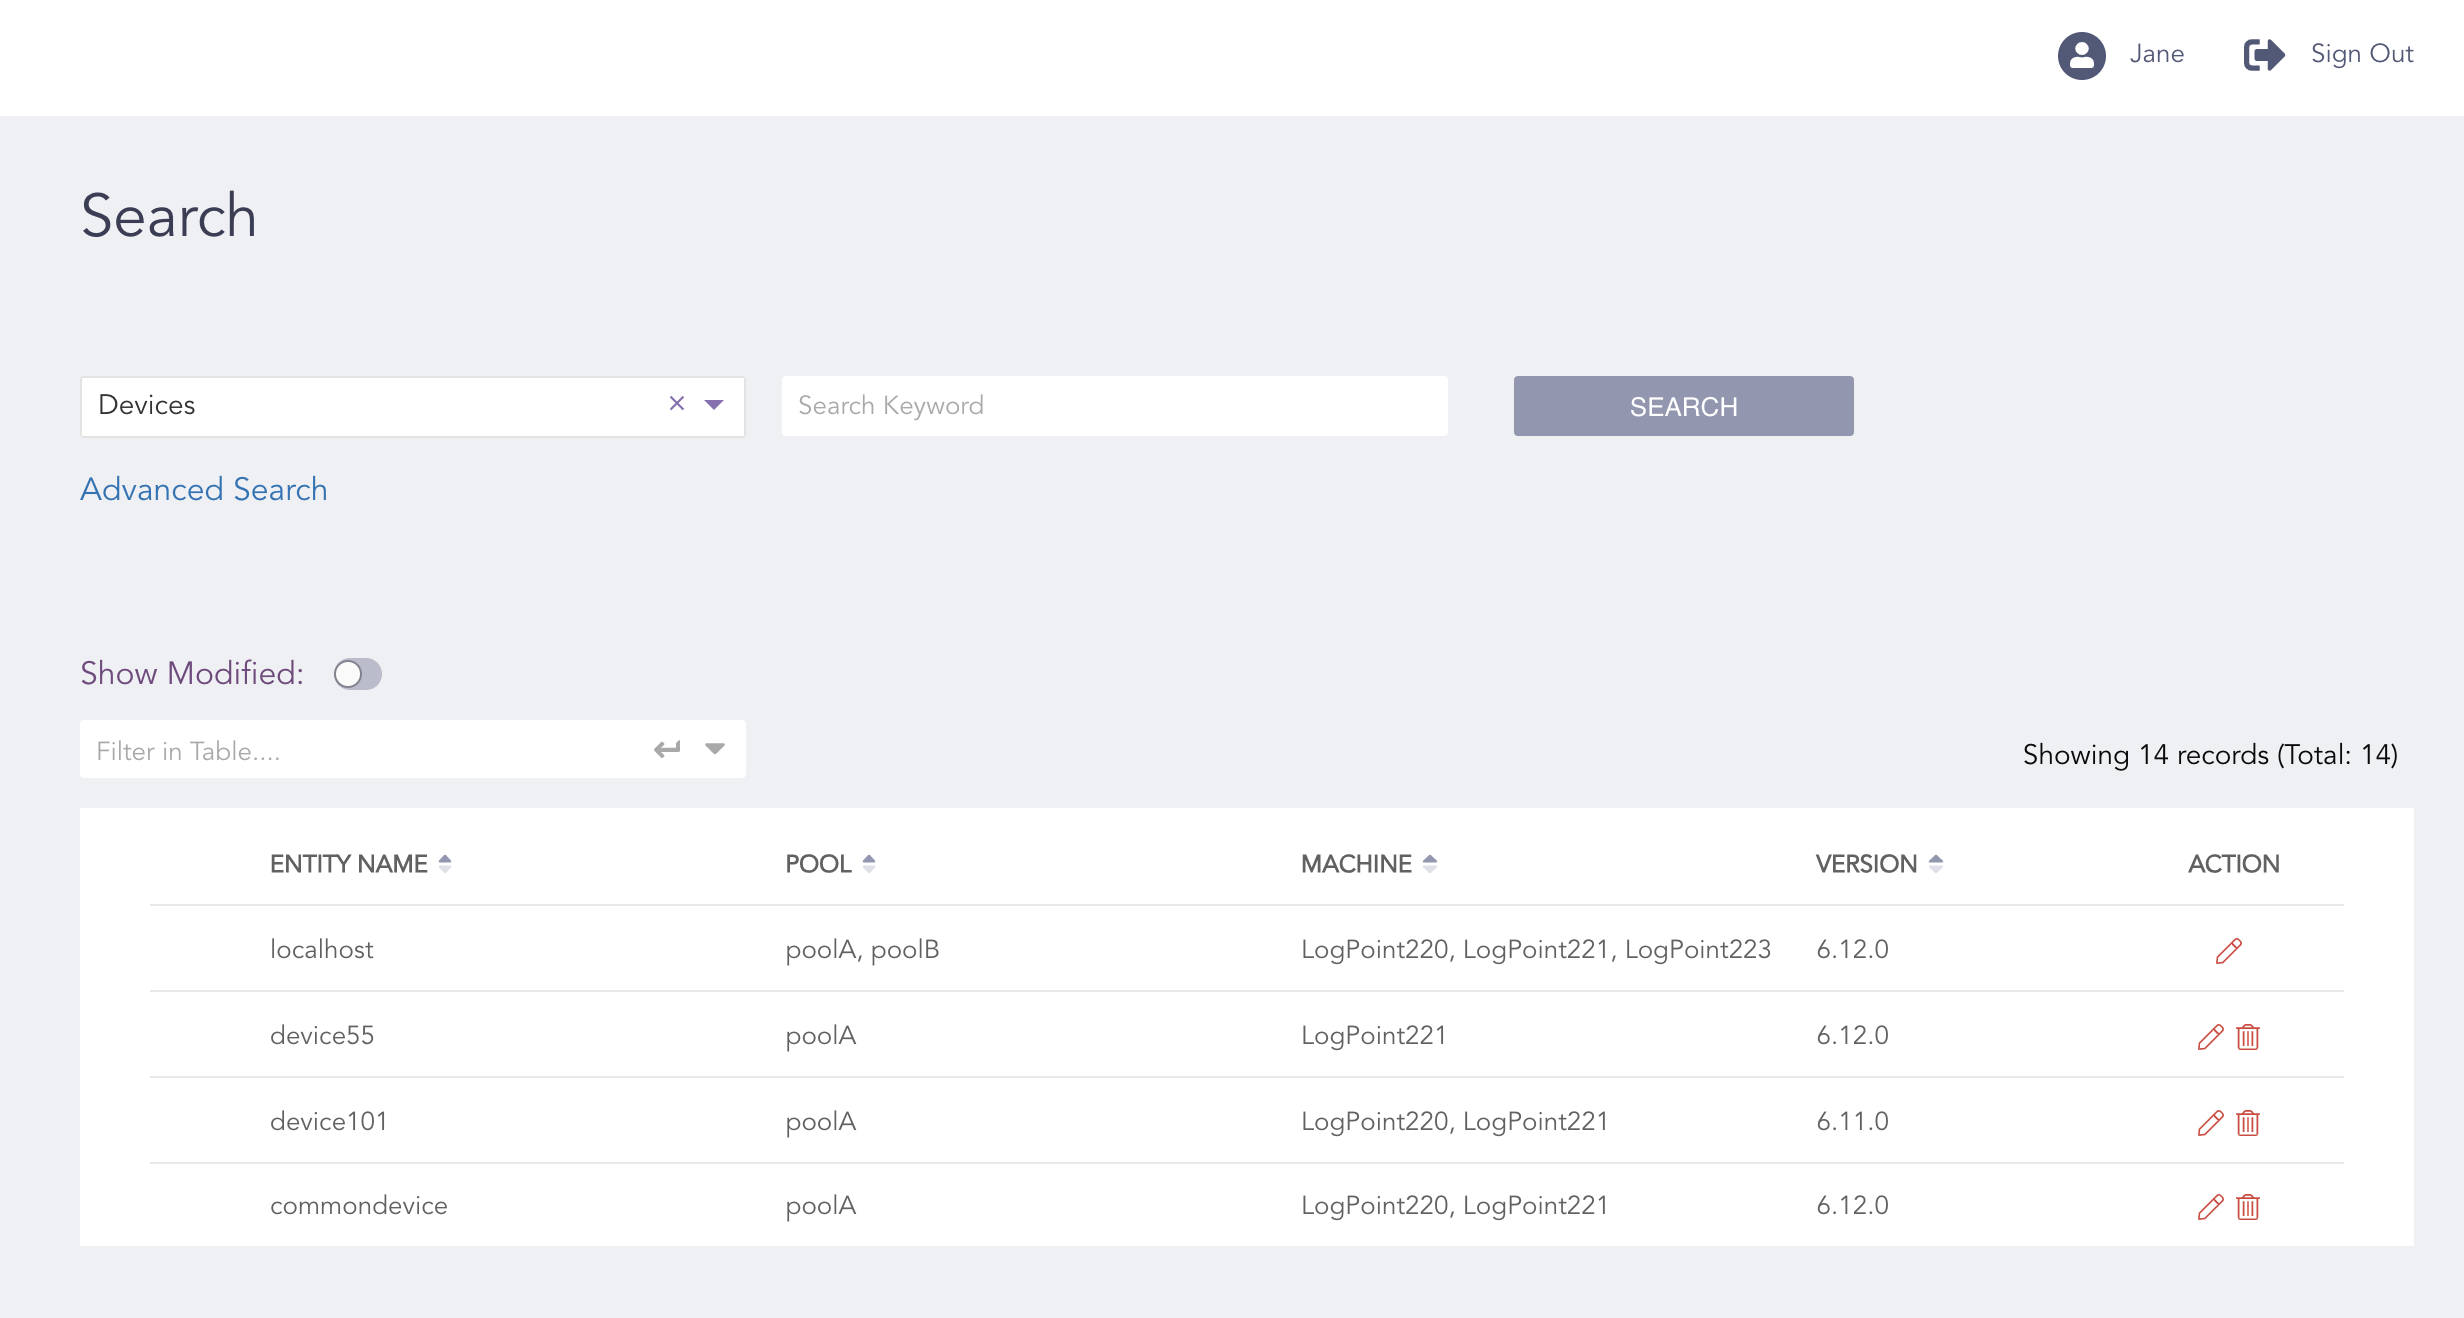Screen dimensions: 2464x1318
Task: Click the Sign Out arrow icon
Action: [2264, 55]
